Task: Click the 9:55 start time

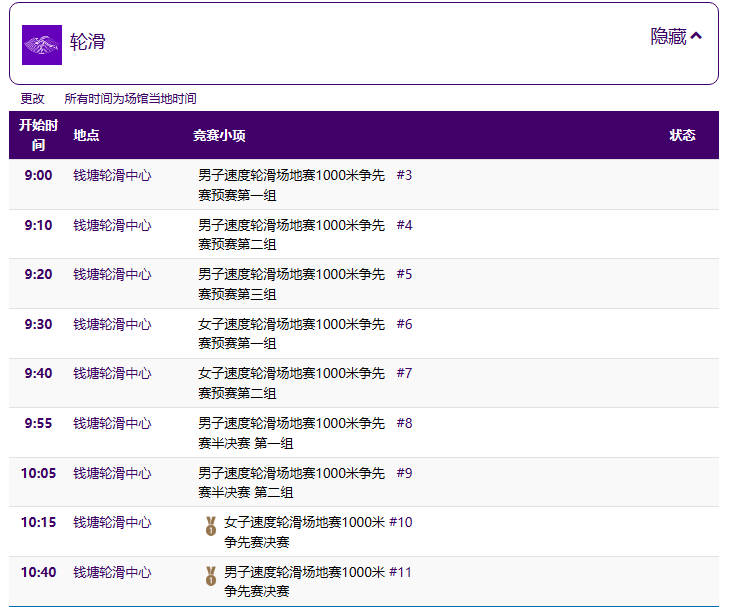Action: [38, 423]
